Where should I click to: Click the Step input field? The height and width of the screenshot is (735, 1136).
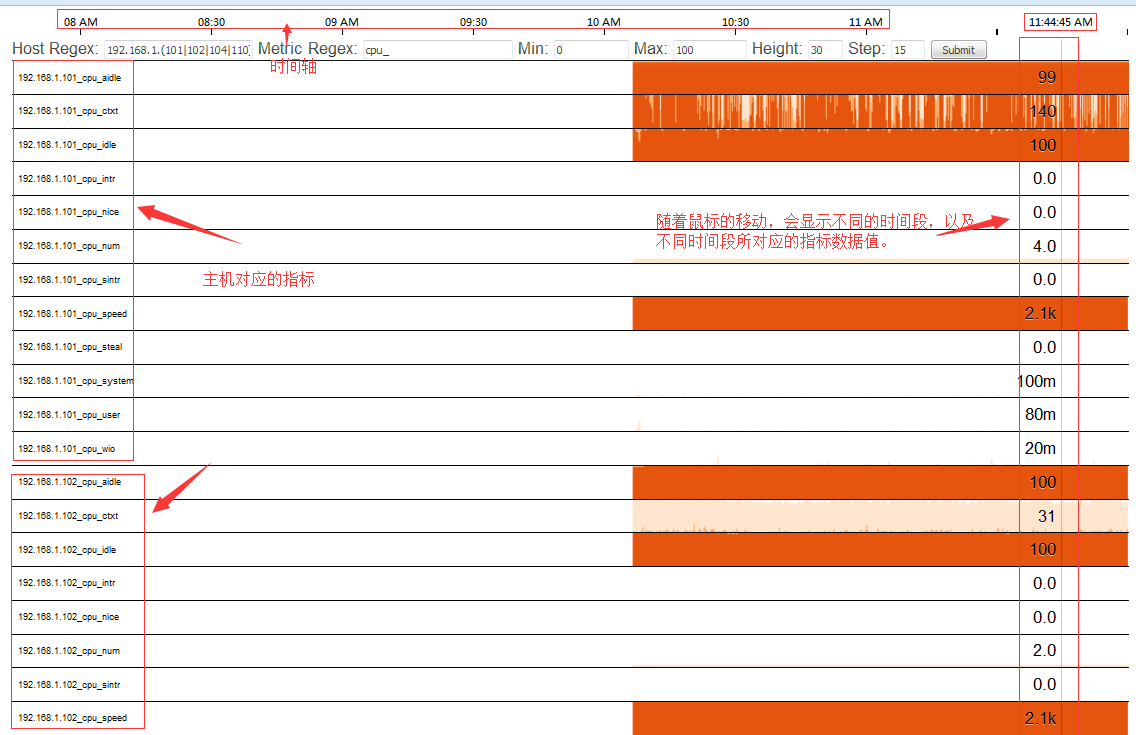pos(907,49)
